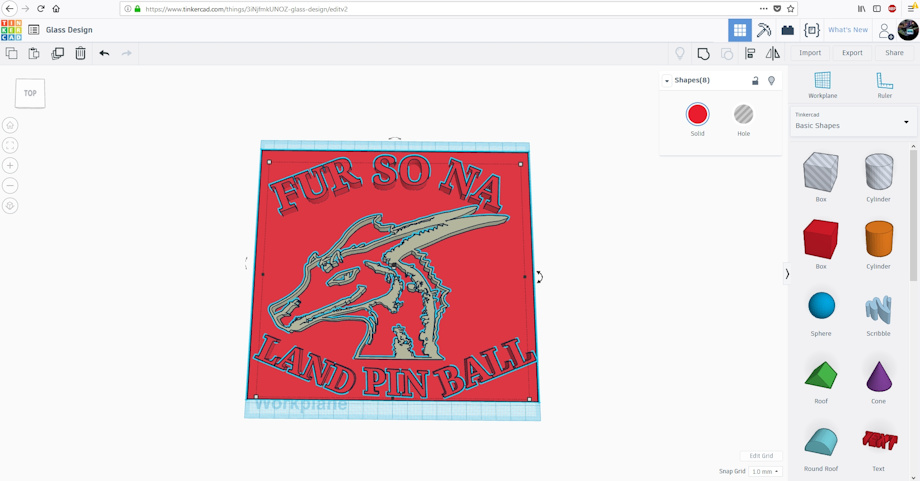The height and width of the screenshot is (481, 920).
Task: Click the TOP view cube face
Action: (30, 93)
